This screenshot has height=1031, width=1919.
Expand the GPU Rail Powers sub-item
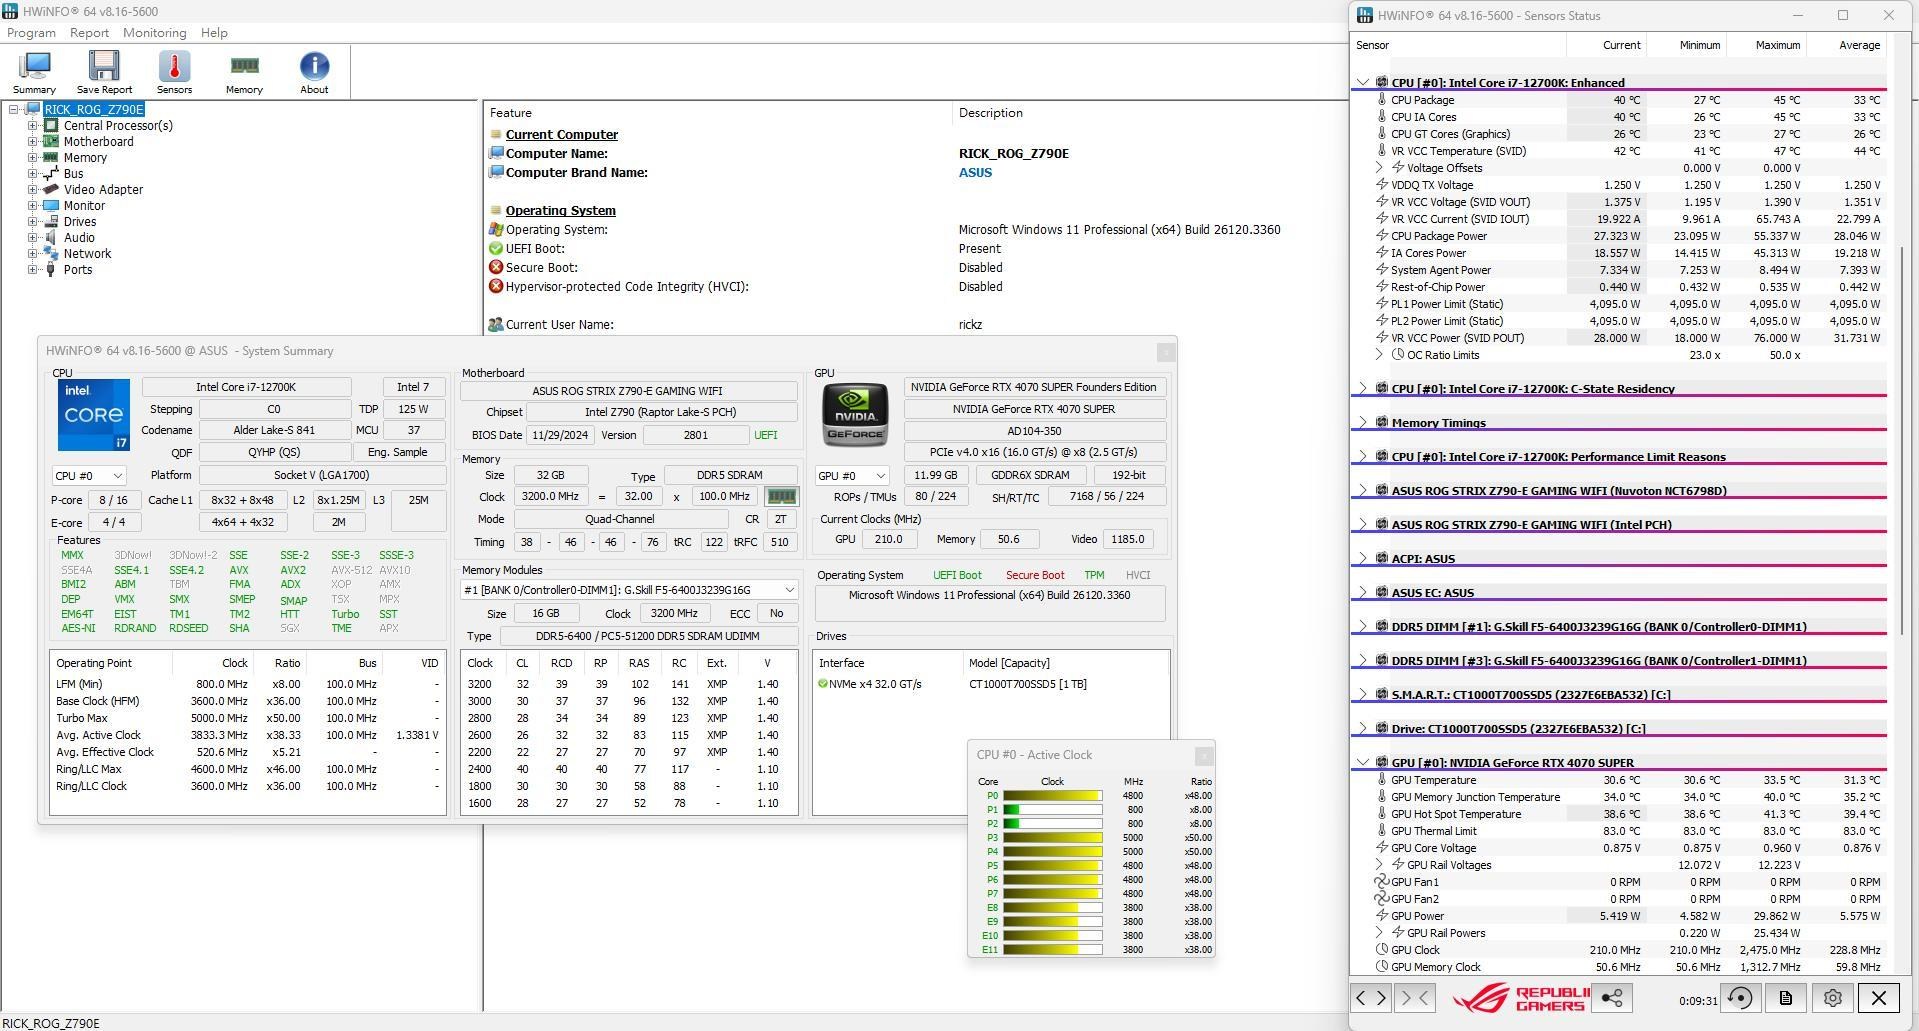pyautogui.click(x=1379, y=933)
